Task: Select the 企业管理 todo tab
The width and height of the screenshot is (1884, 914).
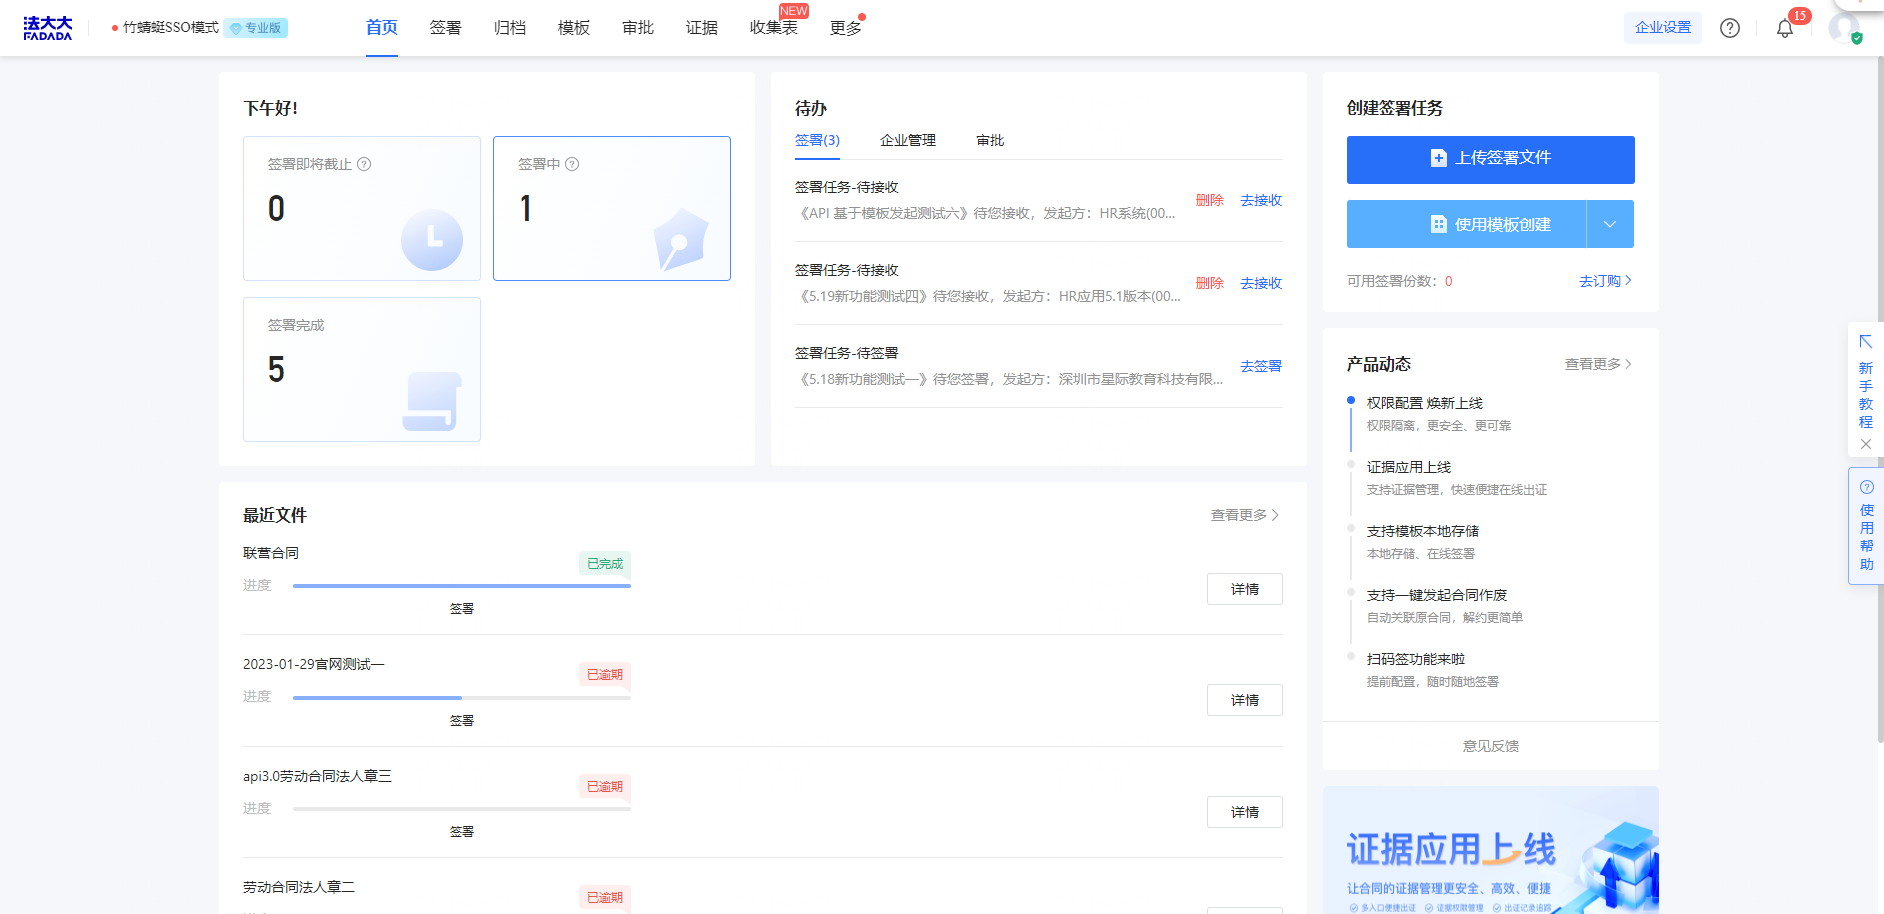Action: [908, 140]
